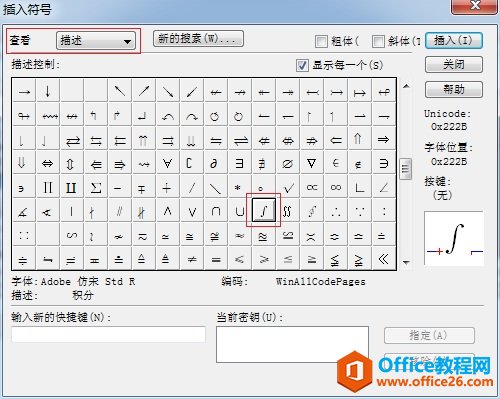
Task: Click the symbol grid scrollbar thumb
Action: pos(406,169)
